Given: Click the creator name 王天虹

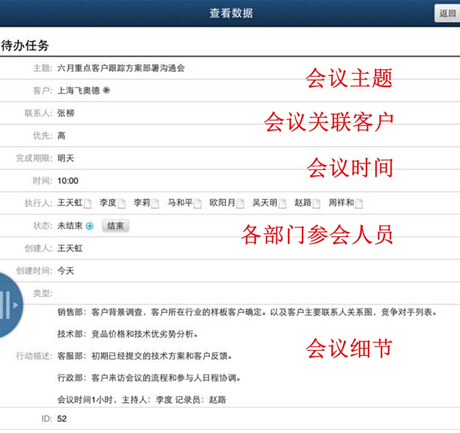Looking at the screenshot, I should 70,248.
